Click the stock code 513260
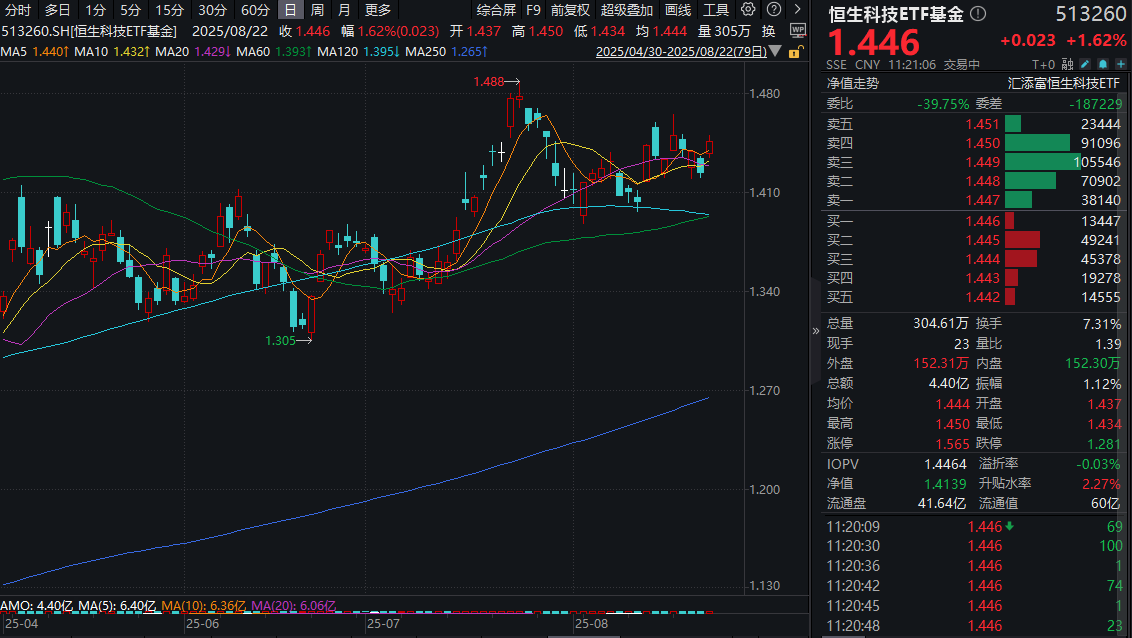 pyautogui.click(x=1090, y=14)
